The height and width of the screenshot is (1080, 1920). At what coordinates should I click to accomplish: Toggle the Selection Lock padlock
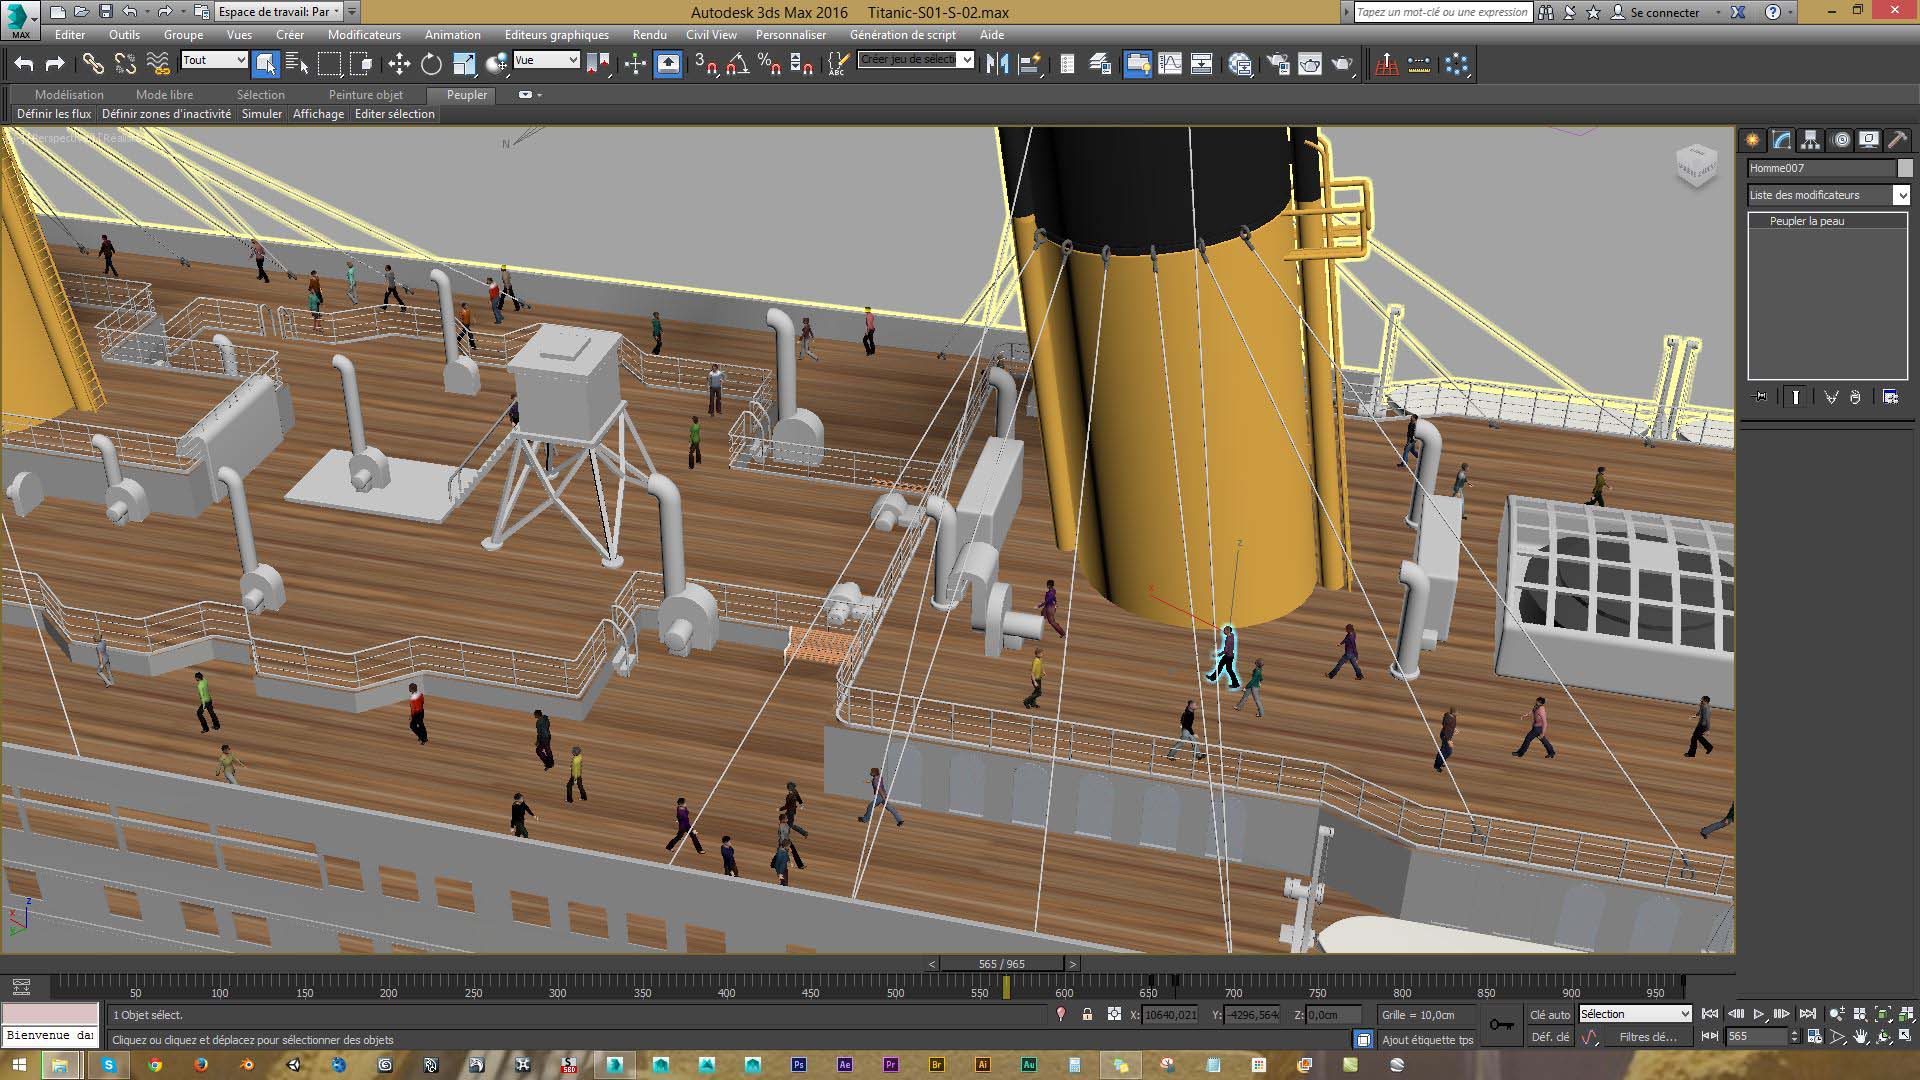[1087, 1014]
